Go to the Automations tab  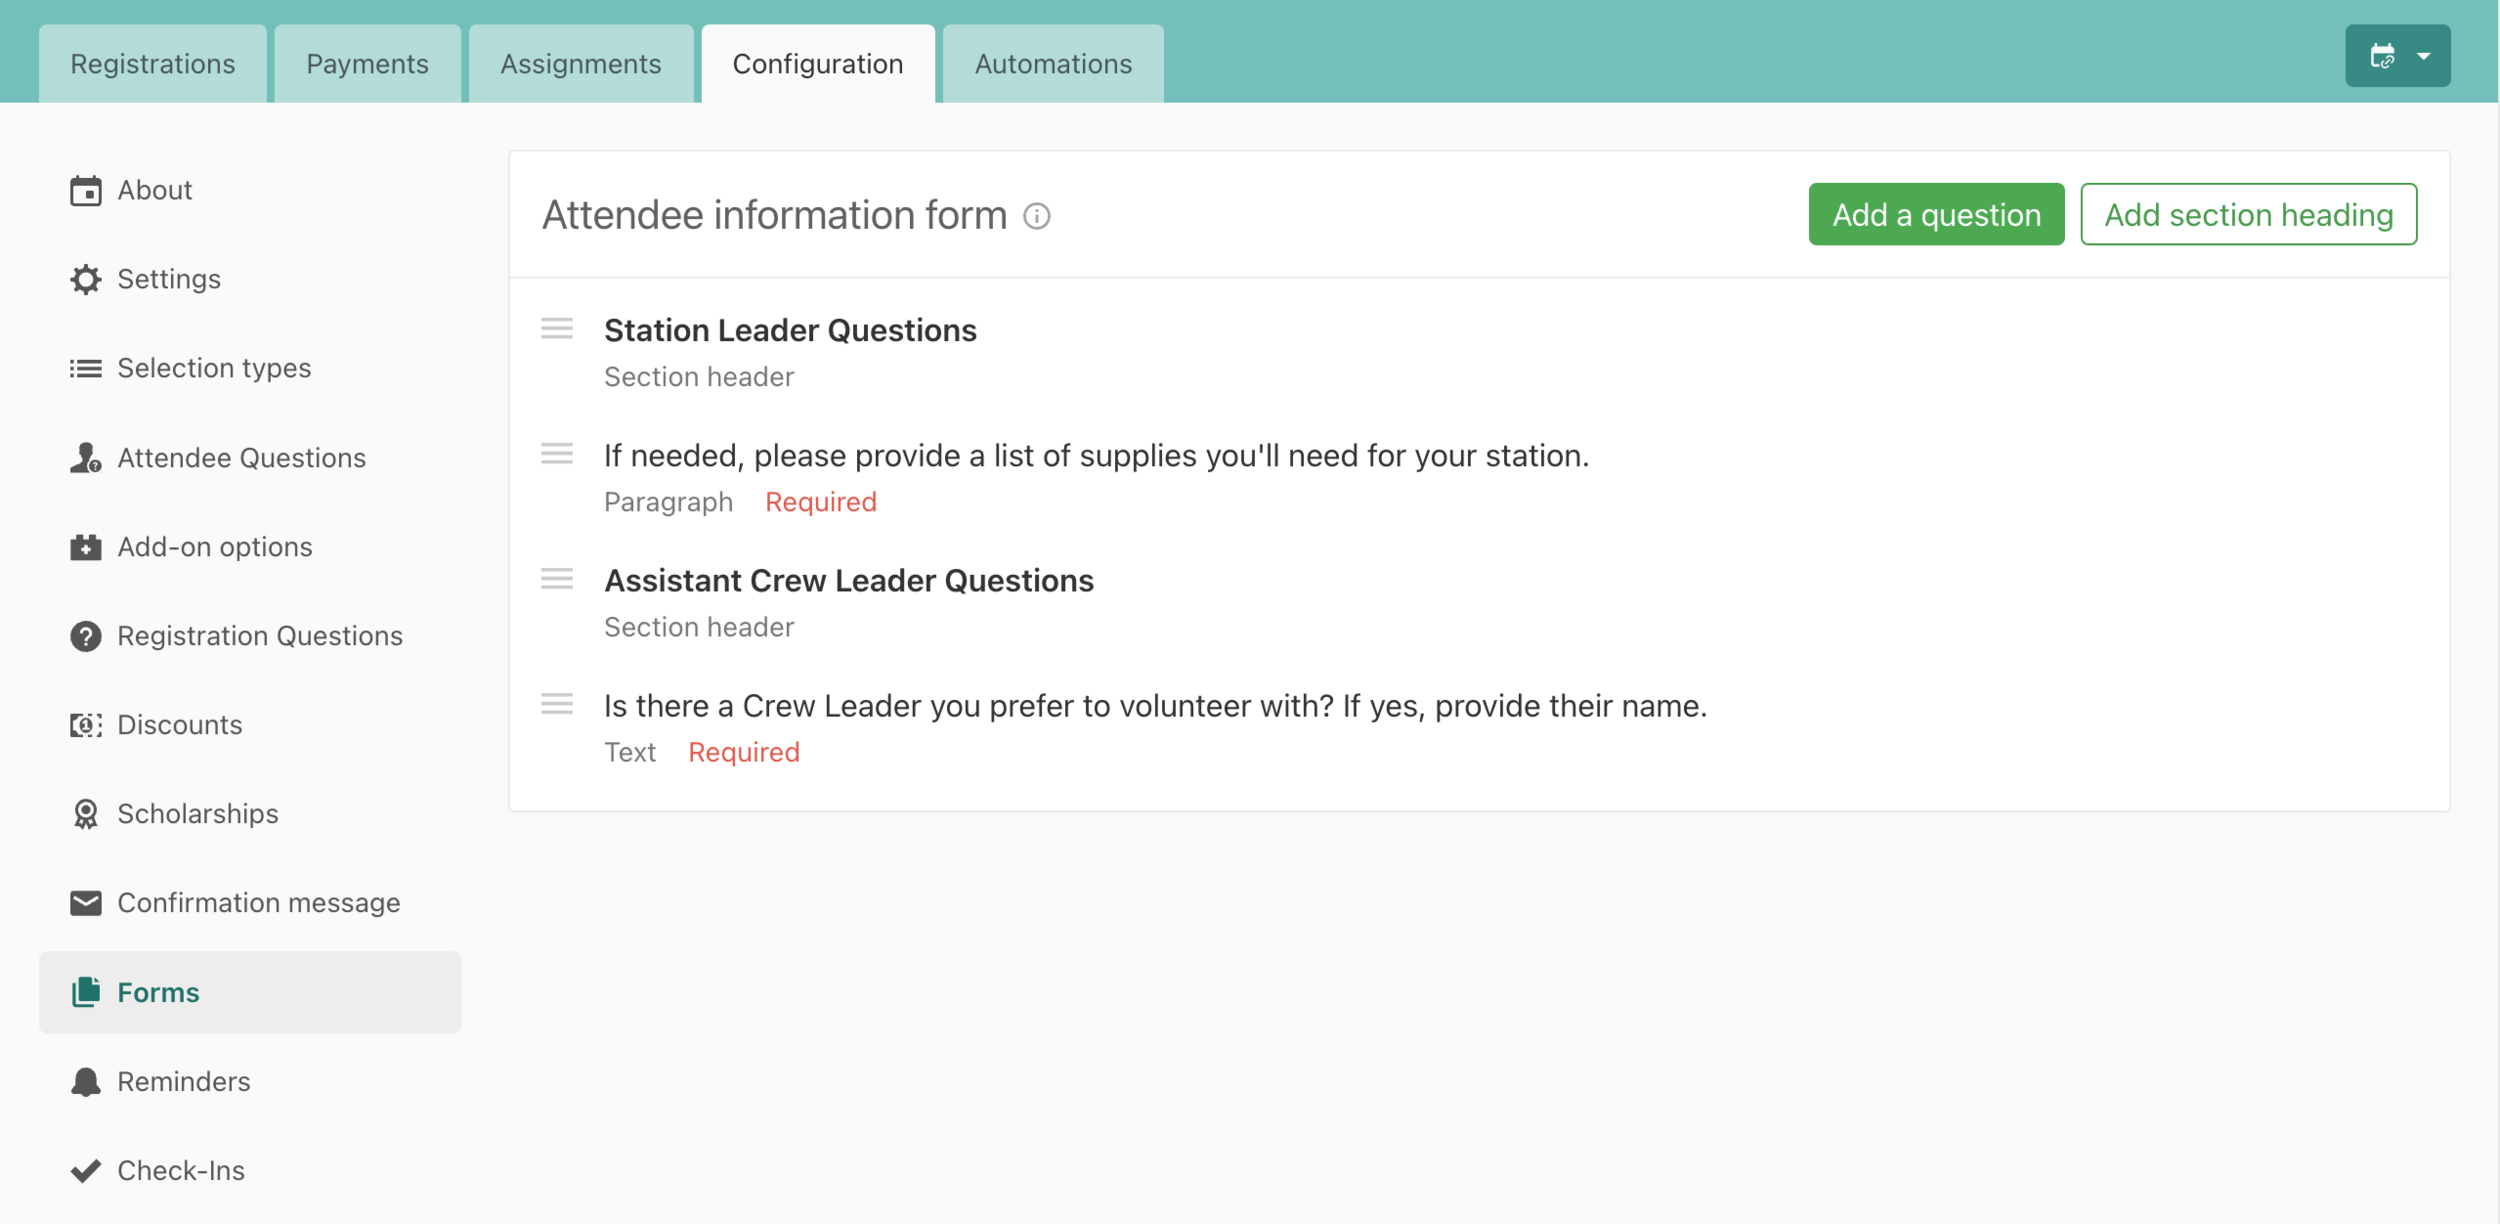pyautogui.click(x=1054, y=64)
